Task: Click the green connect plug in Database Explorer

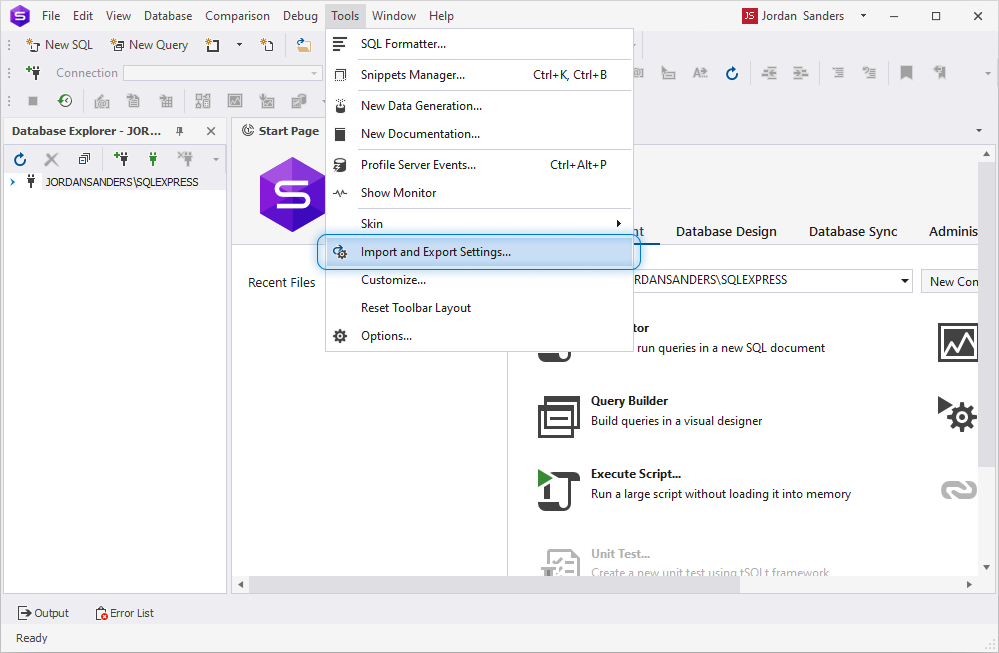Action: pos(153,158)
